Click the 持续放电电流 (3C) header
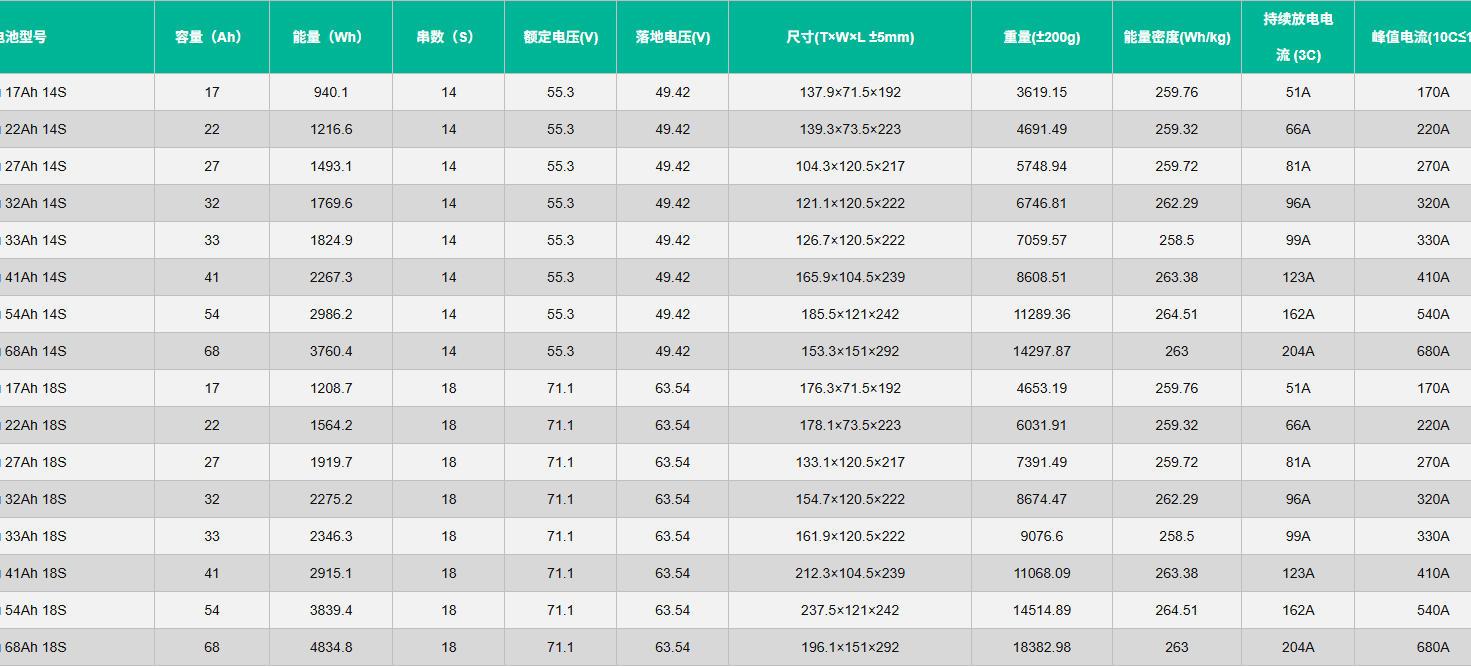Screen dimensions: 1471x668 1297,37
